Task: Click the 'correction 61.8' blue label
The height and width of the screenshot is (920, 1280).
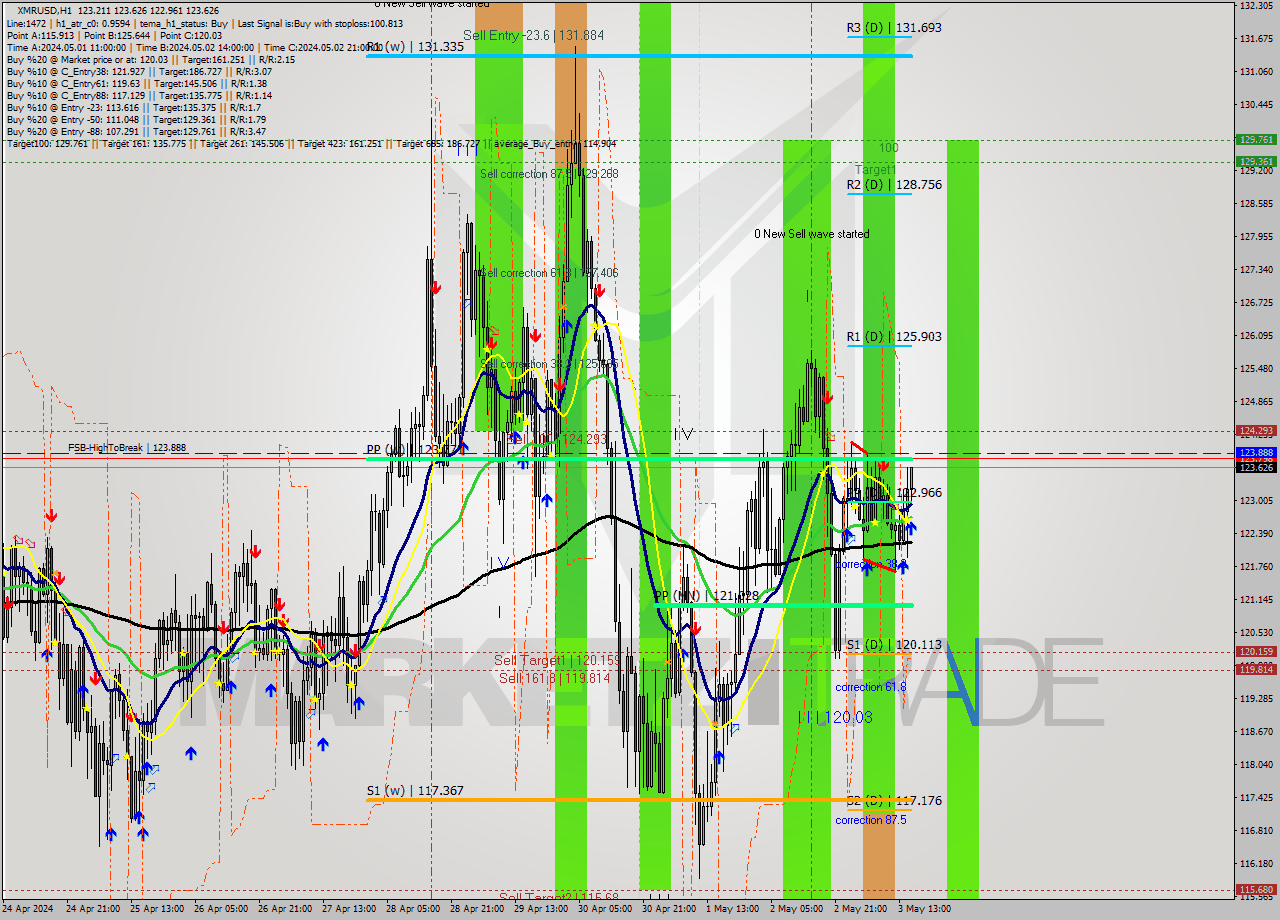Action: click(871, 687)
